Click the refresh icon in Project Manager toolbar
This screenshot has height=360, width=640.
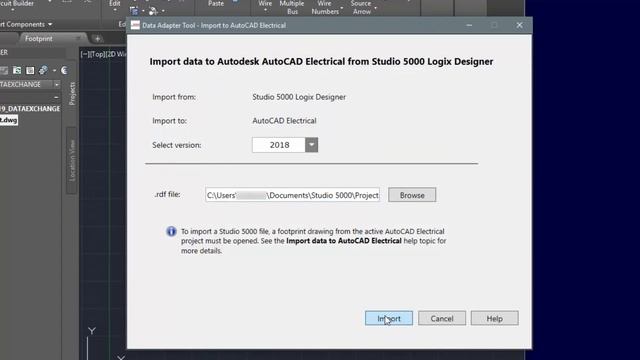[17, 71]
